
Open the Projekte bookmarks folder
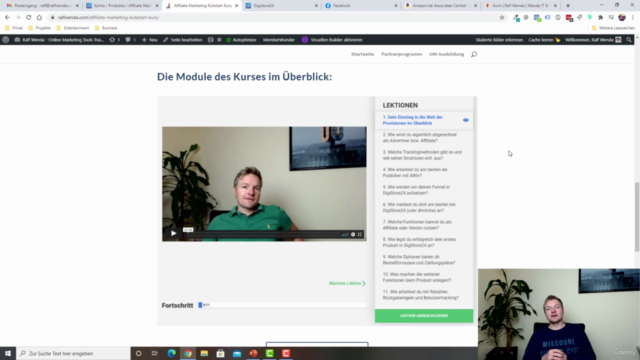tap(39, 28)
